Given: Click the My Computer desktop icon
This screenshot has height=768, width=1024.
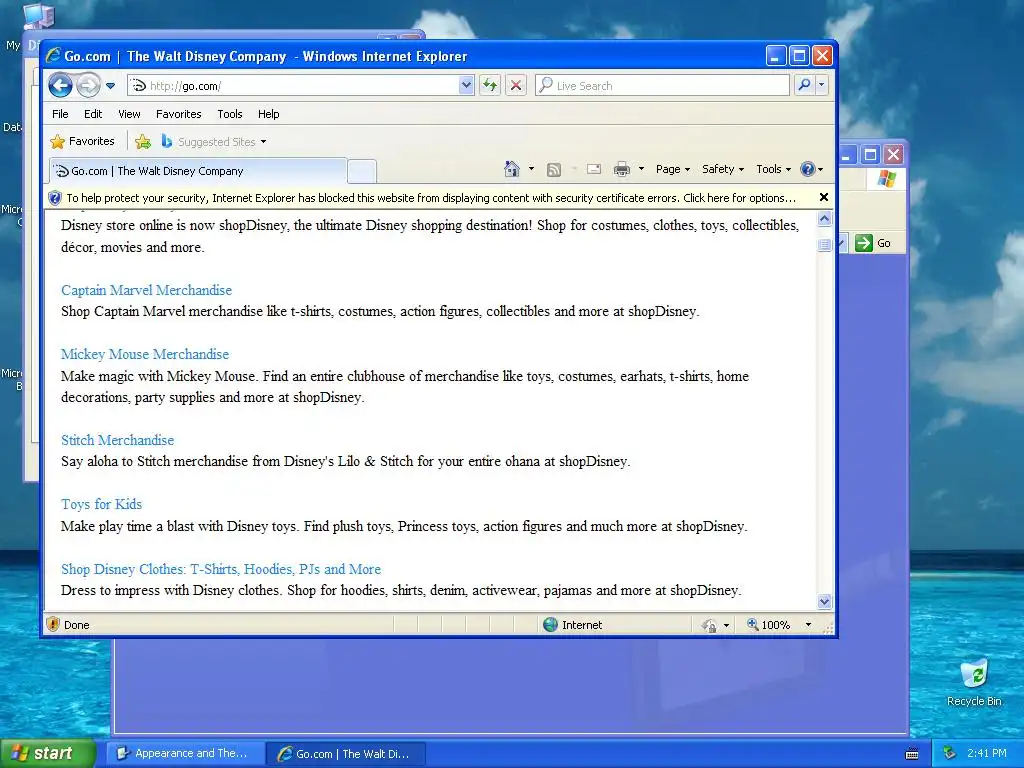Looking at the screenshot, I should point(38,16).
